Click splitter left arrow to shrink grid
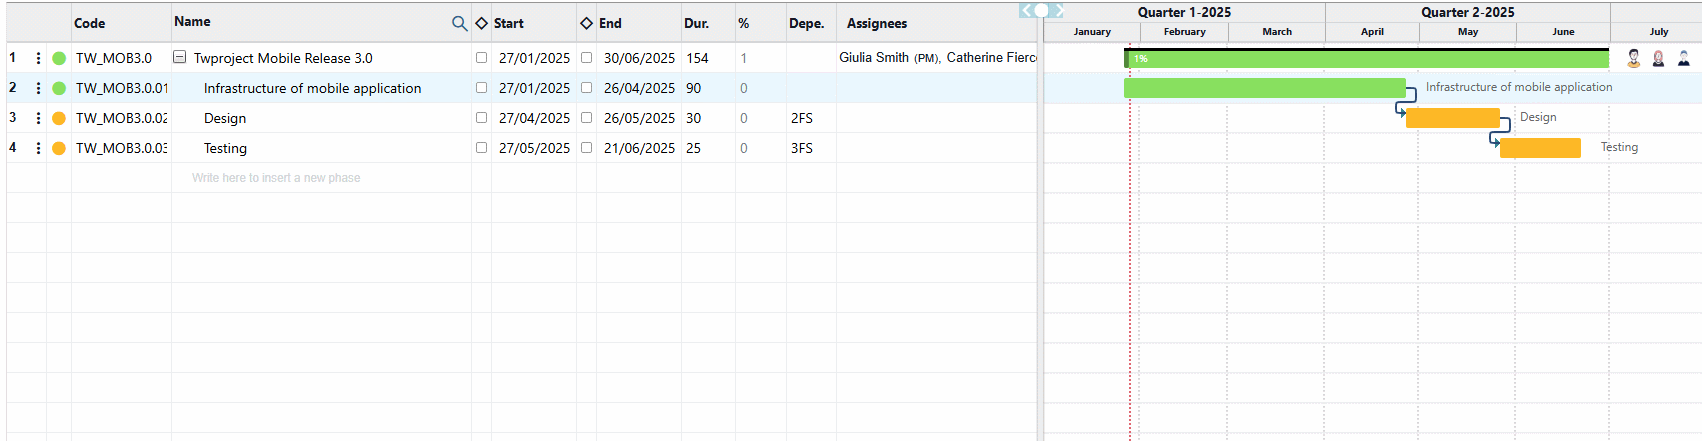Viewport: 1702px width, 441px height. point(1025,10)
